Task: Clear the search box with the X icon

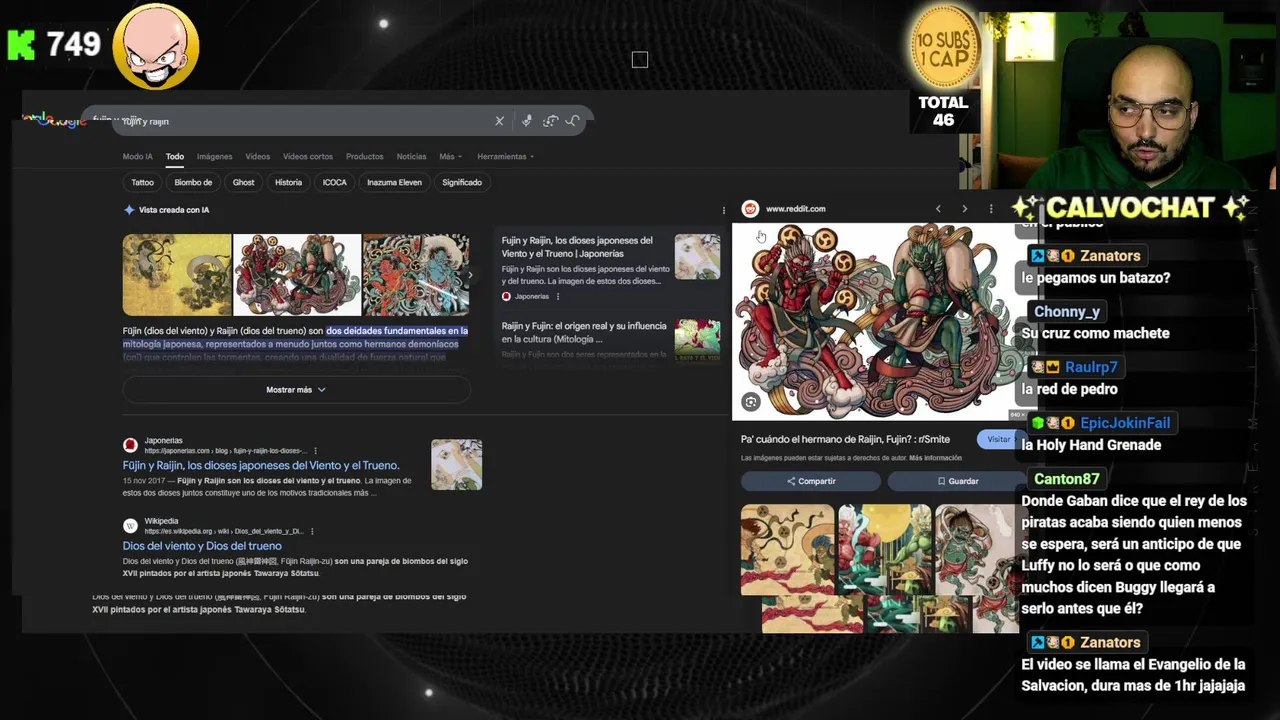Action: tap(499, 121)
